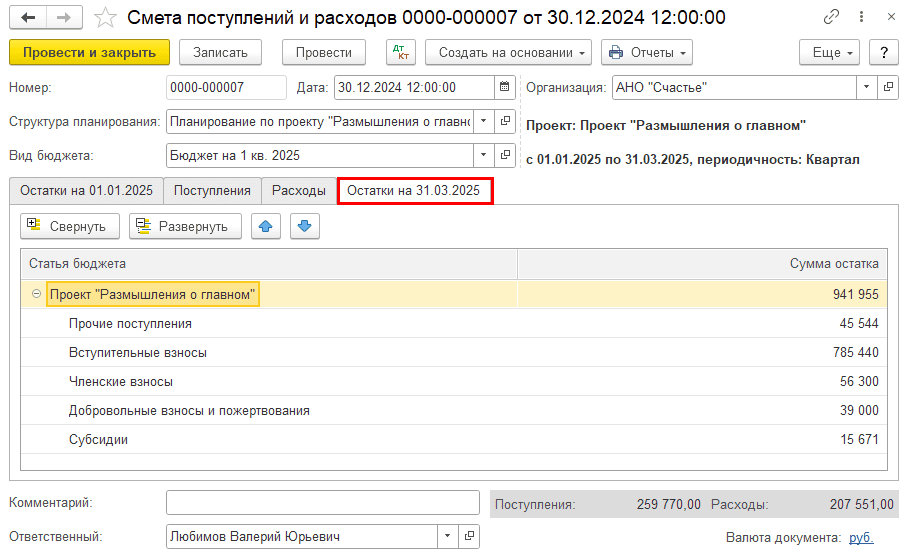The image size is (909, 555).
Task: Click the forward navigation arrow
Action: 63,18
